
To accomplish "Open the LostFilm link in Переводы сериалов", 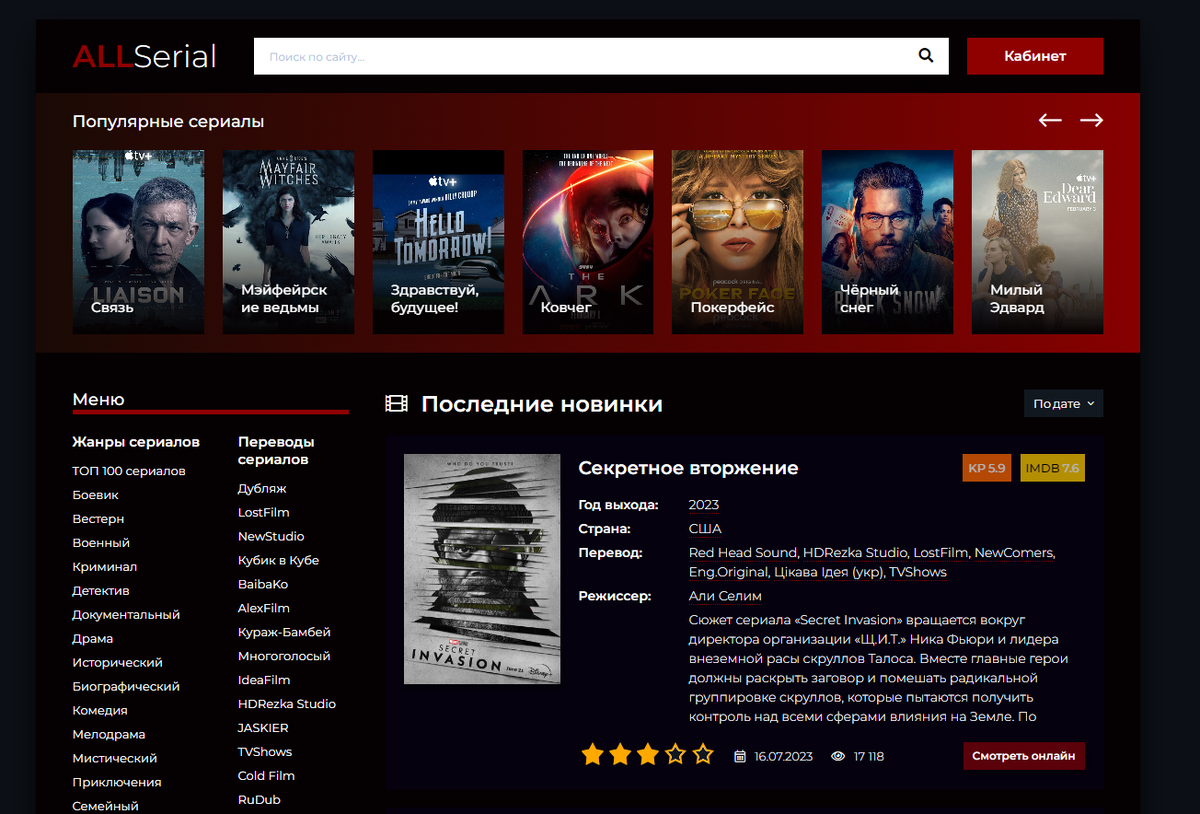I will (264, 513).
